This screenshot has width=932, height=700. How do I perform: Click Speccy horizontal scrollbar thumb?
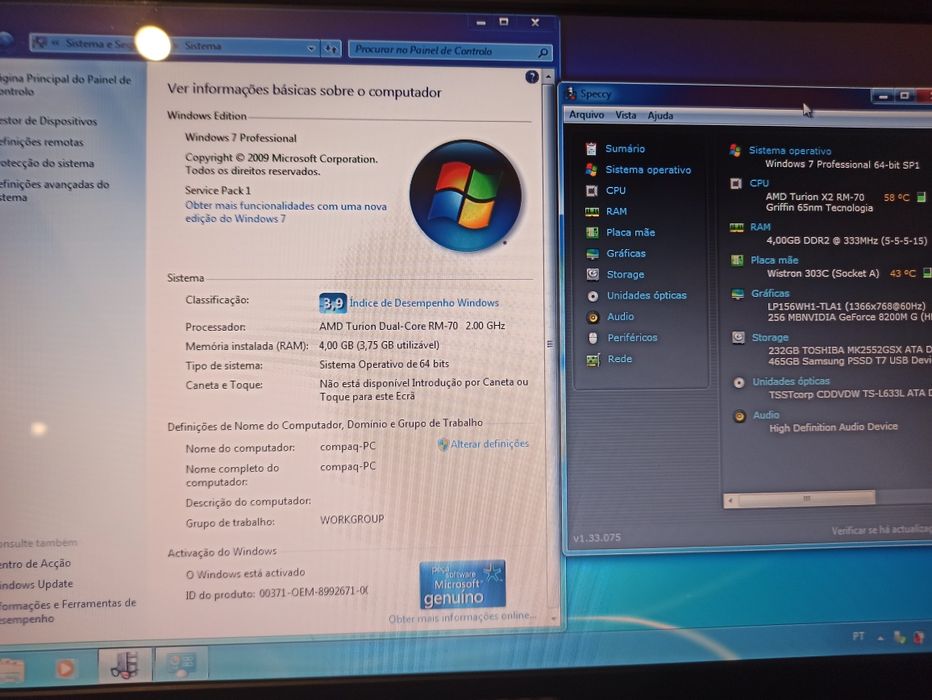[806, 499]
